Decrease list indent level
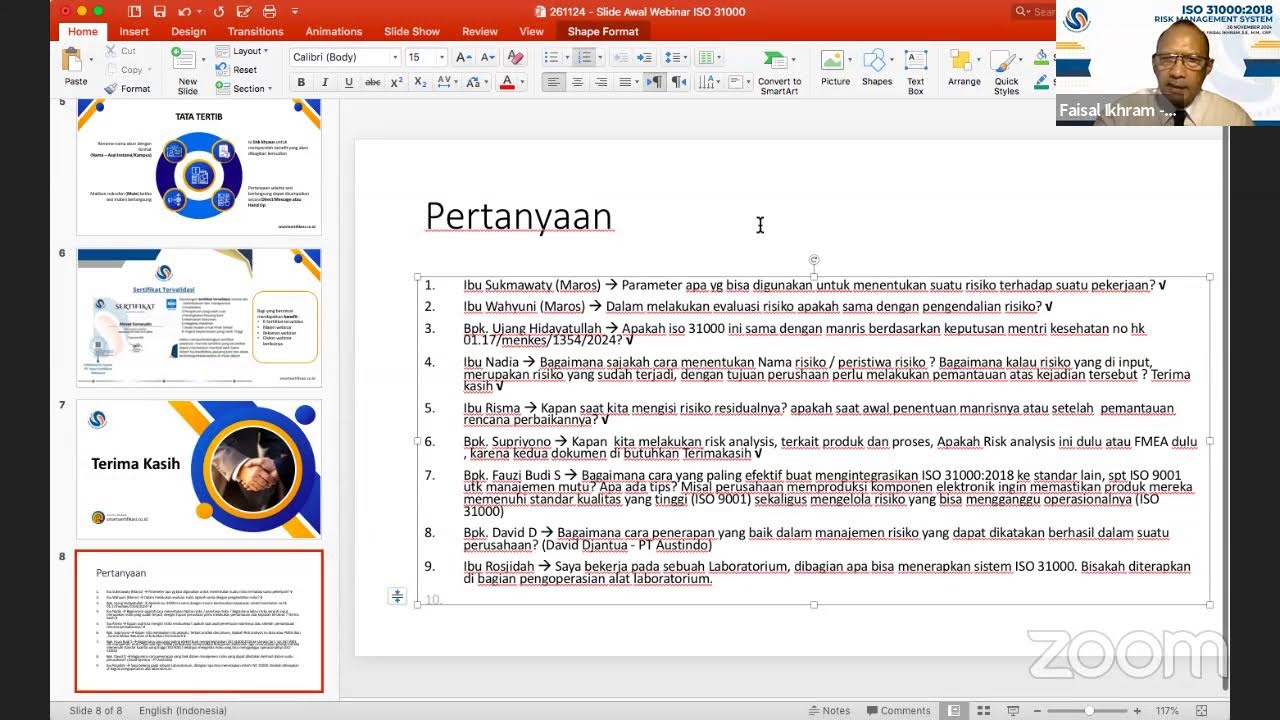Viewport: 1280px width, 720px height. pyautogui.click(x=620, y=58)
